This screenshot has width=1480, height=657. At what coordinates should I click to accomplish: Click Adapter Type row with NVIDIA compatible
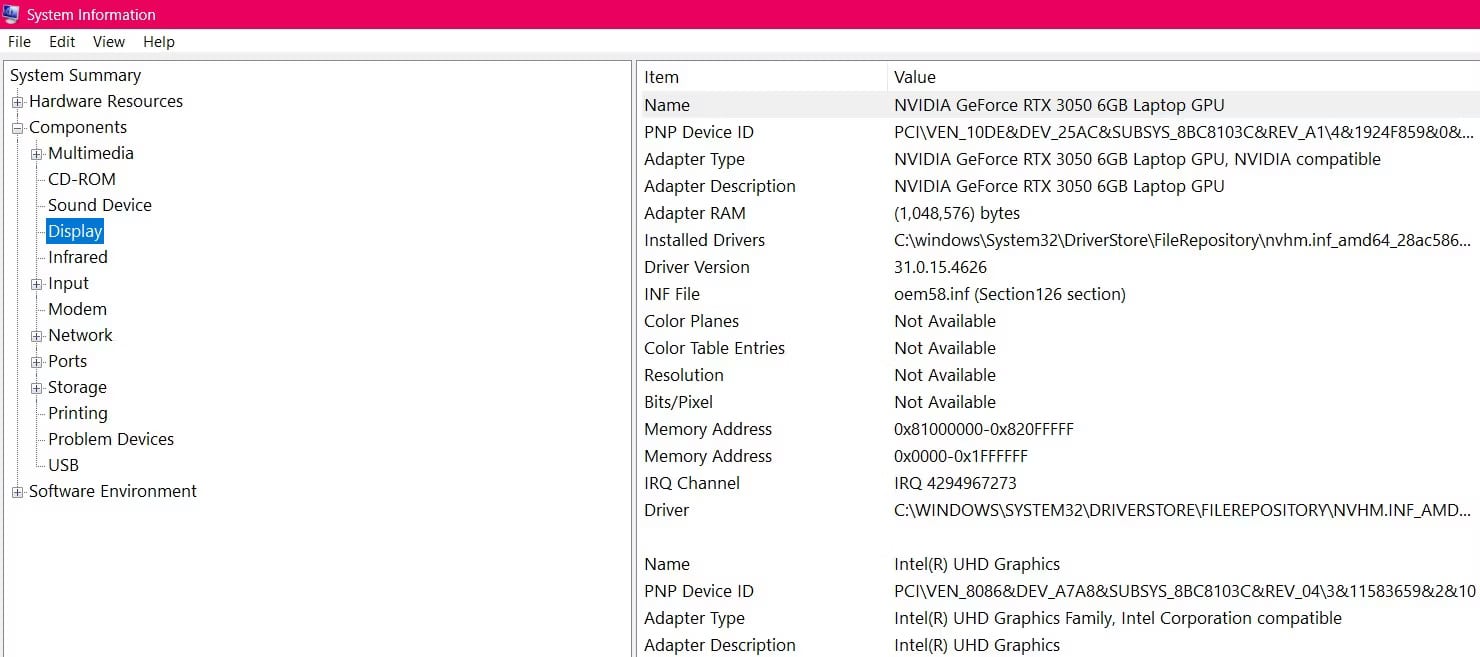click(x=1060, y=159)
